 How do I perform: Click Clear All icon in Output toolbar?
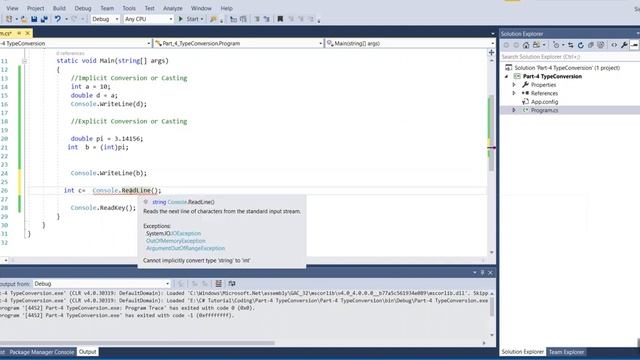tap(218, 284)
